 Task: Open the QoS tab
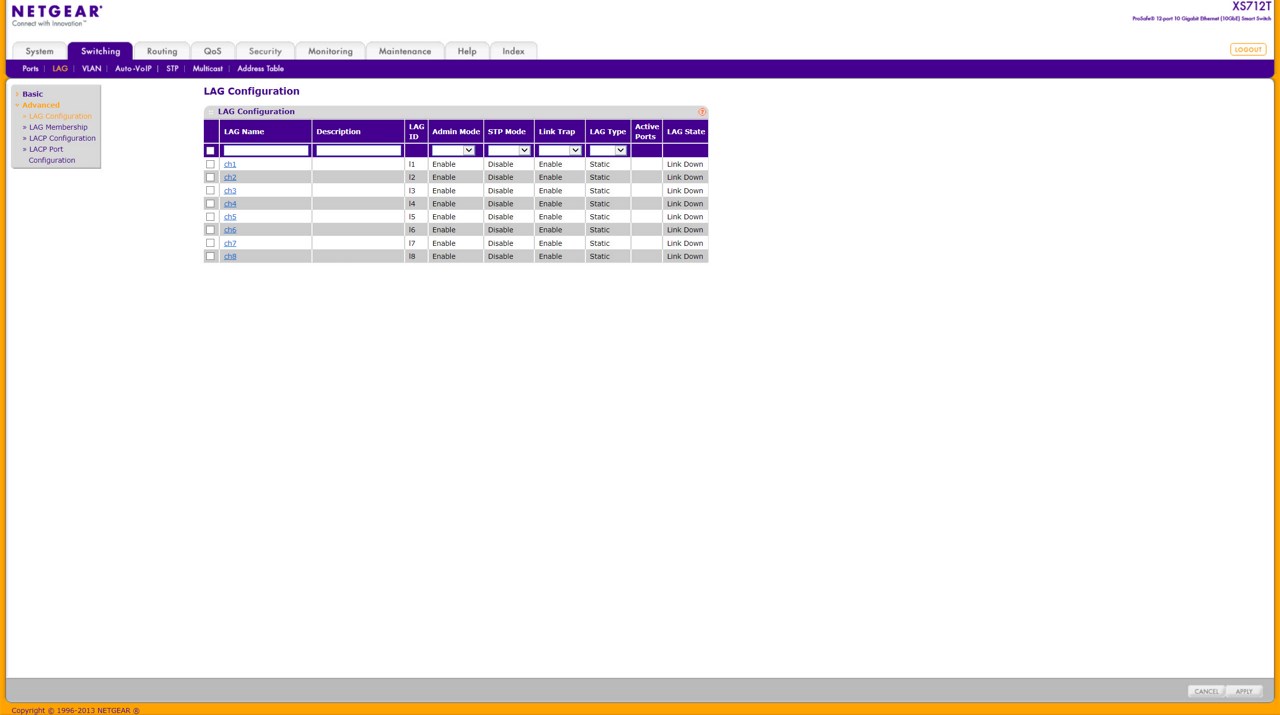pos(213,51)
